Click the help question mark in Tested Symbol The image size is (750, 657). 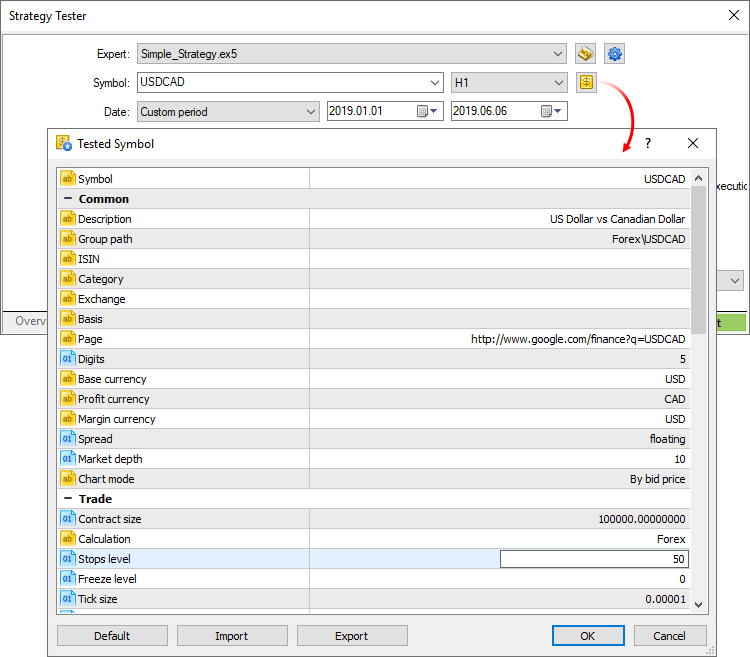(x=648, y=143)
